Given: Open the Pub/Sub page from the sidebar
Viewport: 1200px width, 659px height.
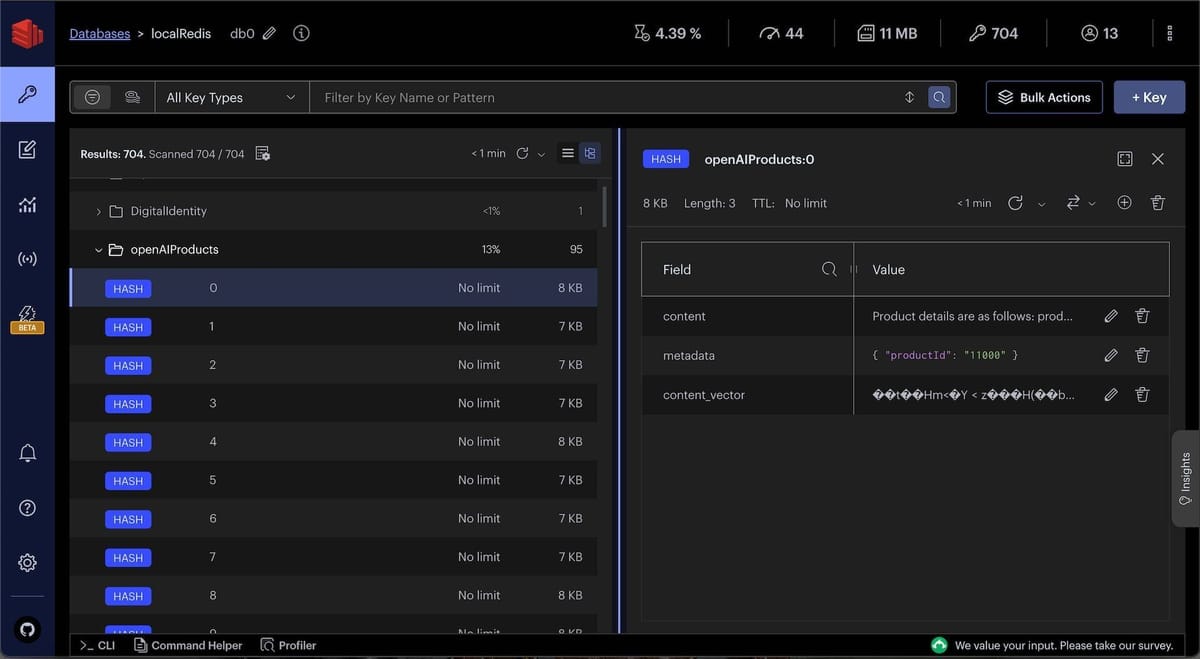Looking at the screenshot, I should (27, 258).
